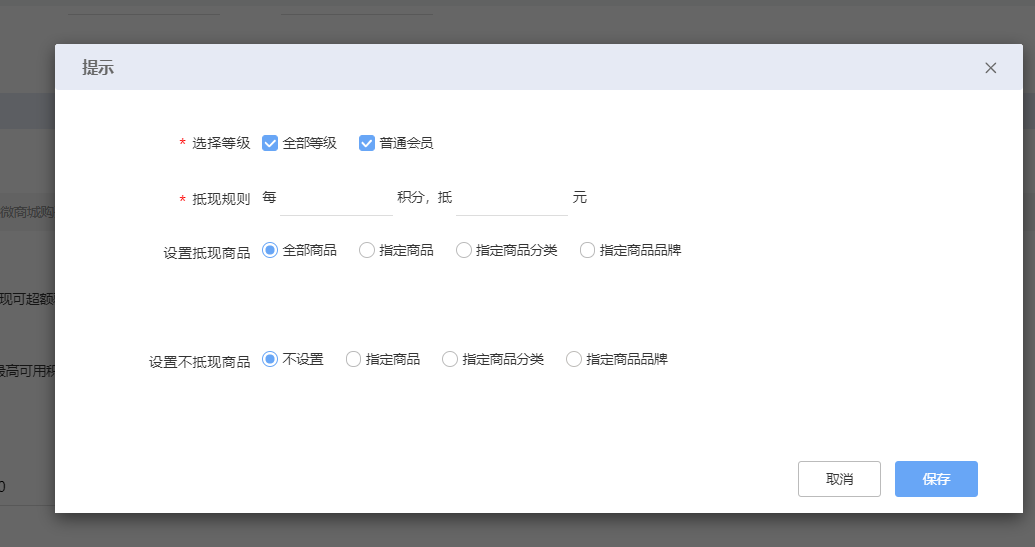Pick 指定商品品牌 in the 设置抵现商品 row
Screen dimensions: 1035x547
[x=587, y=250]
